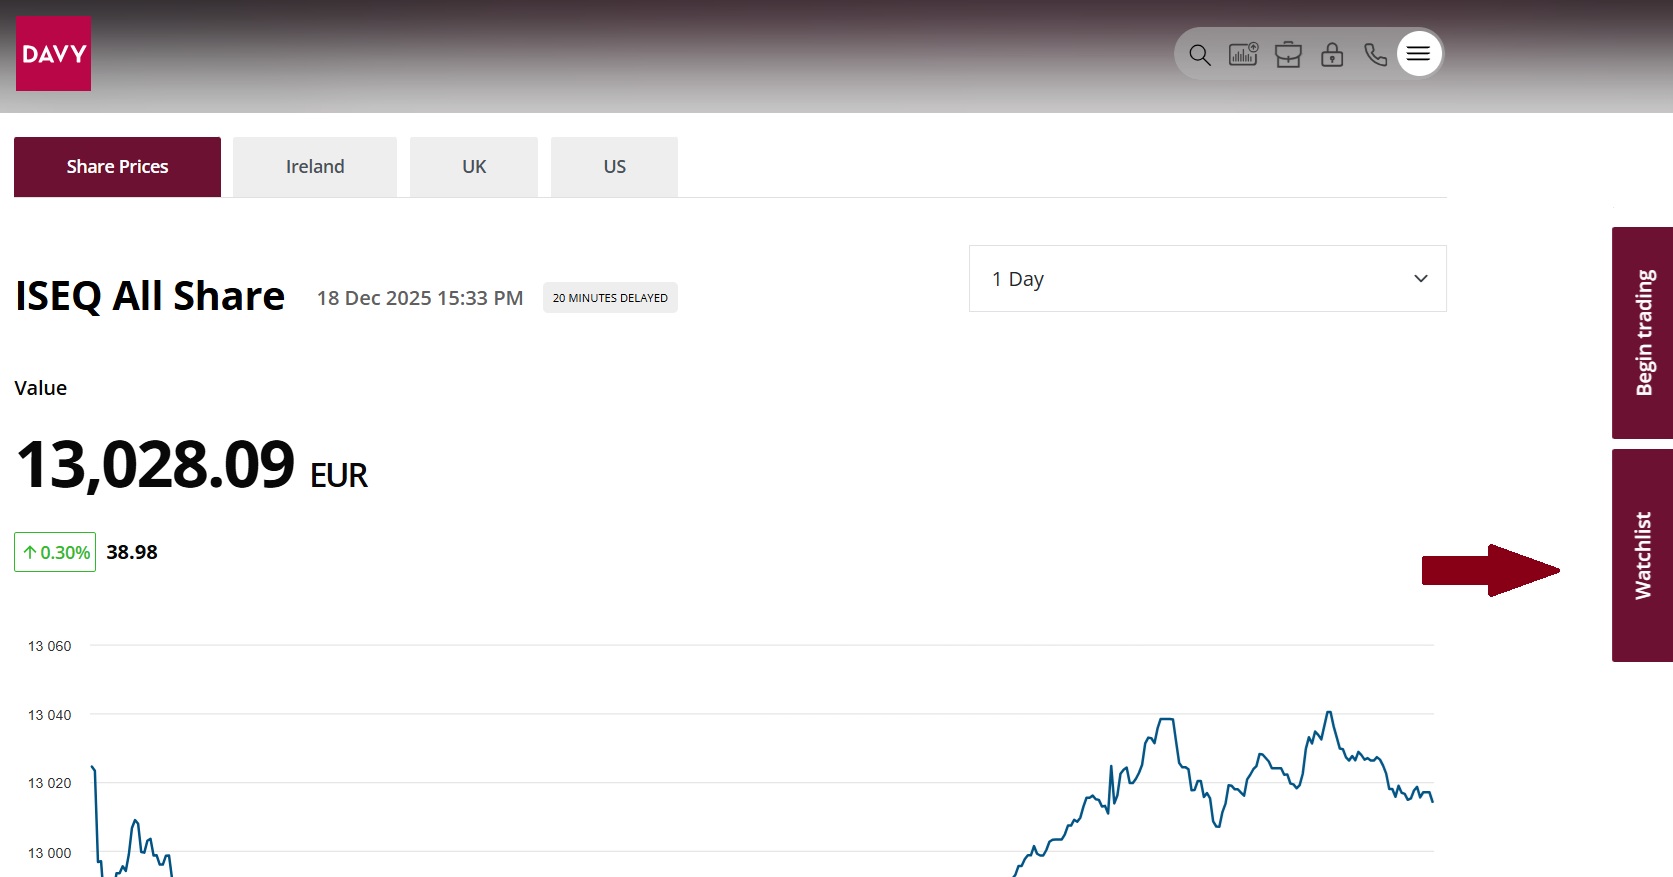Viewport: 1673px width, 877px height.
Task: Click the ISEQ All Share heading
Action: click(150, 297)
